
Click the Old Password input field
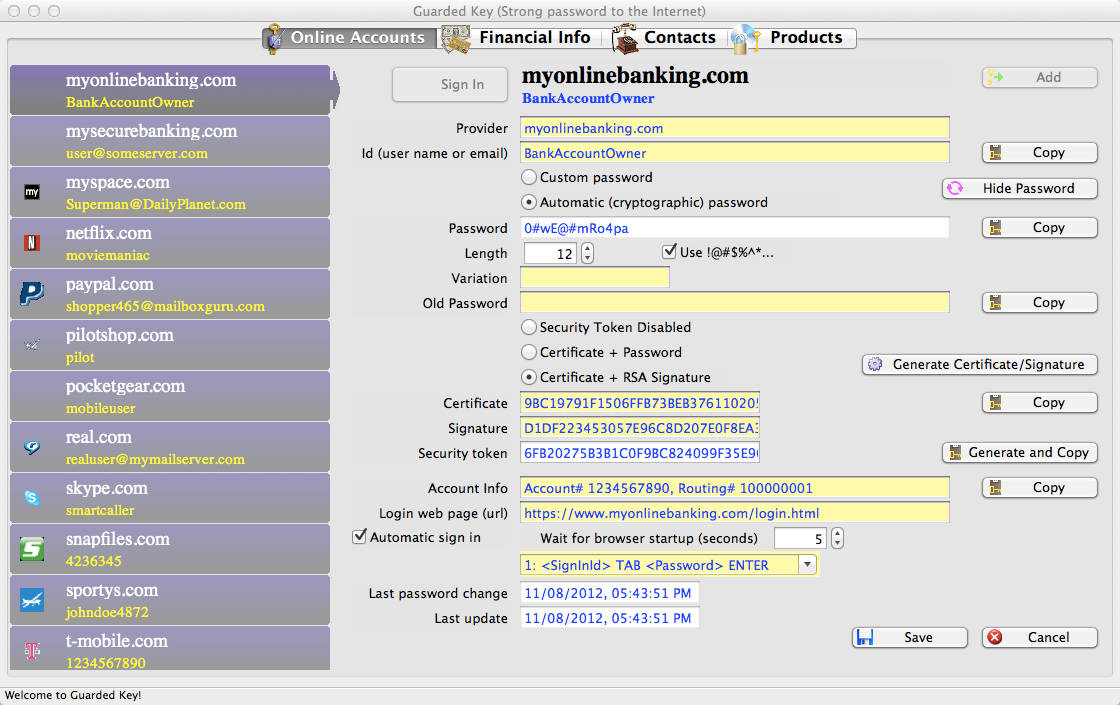(x=734, y=303)
